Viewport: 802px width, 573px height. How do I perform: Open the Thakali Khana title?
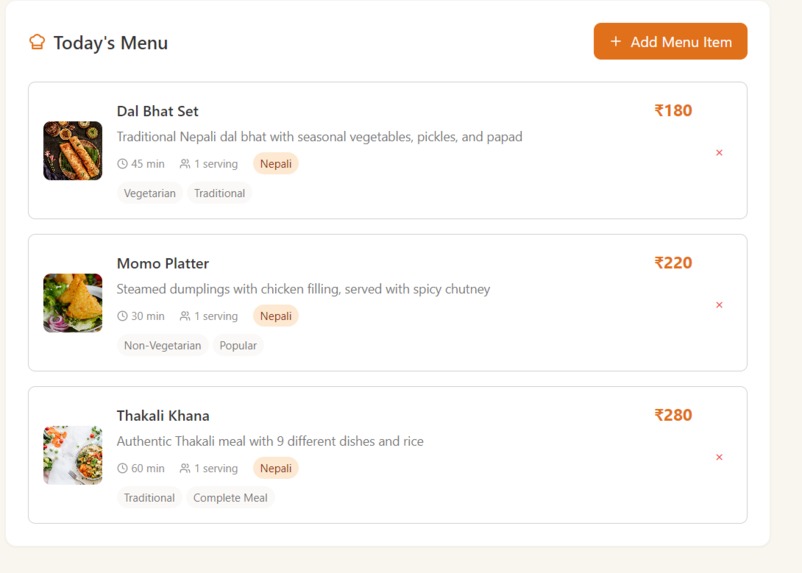click(x=163, y=415)
